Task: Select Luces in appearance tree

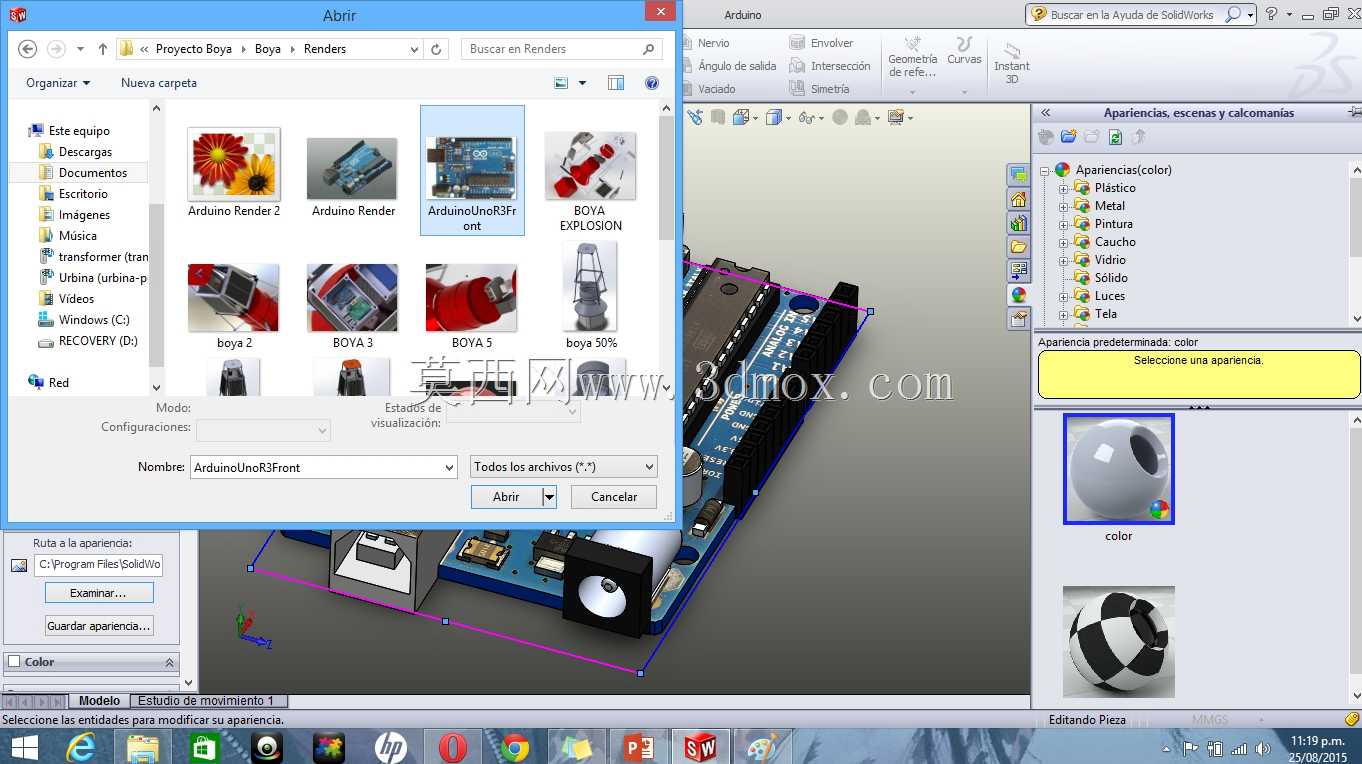Action: pyautogui.click(x=1110, y=296)
